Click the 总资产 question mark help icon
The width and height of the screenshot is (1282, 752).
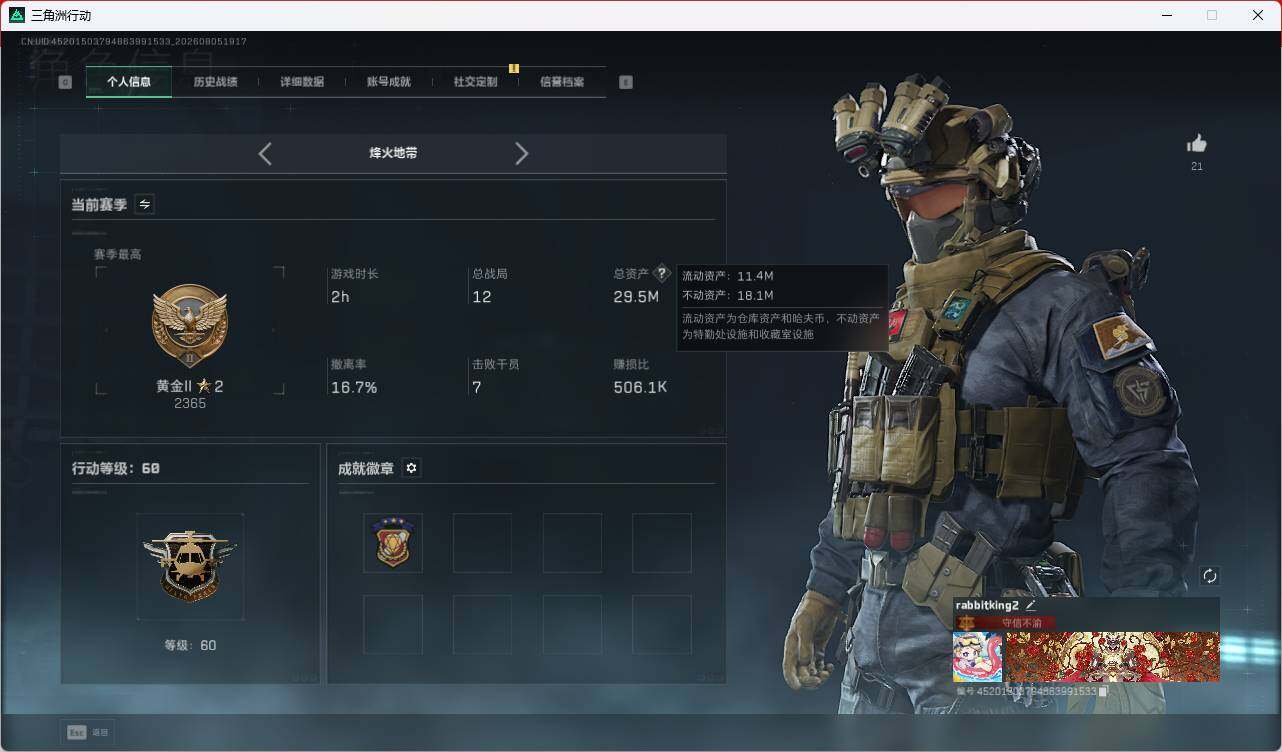pos(661,273)
